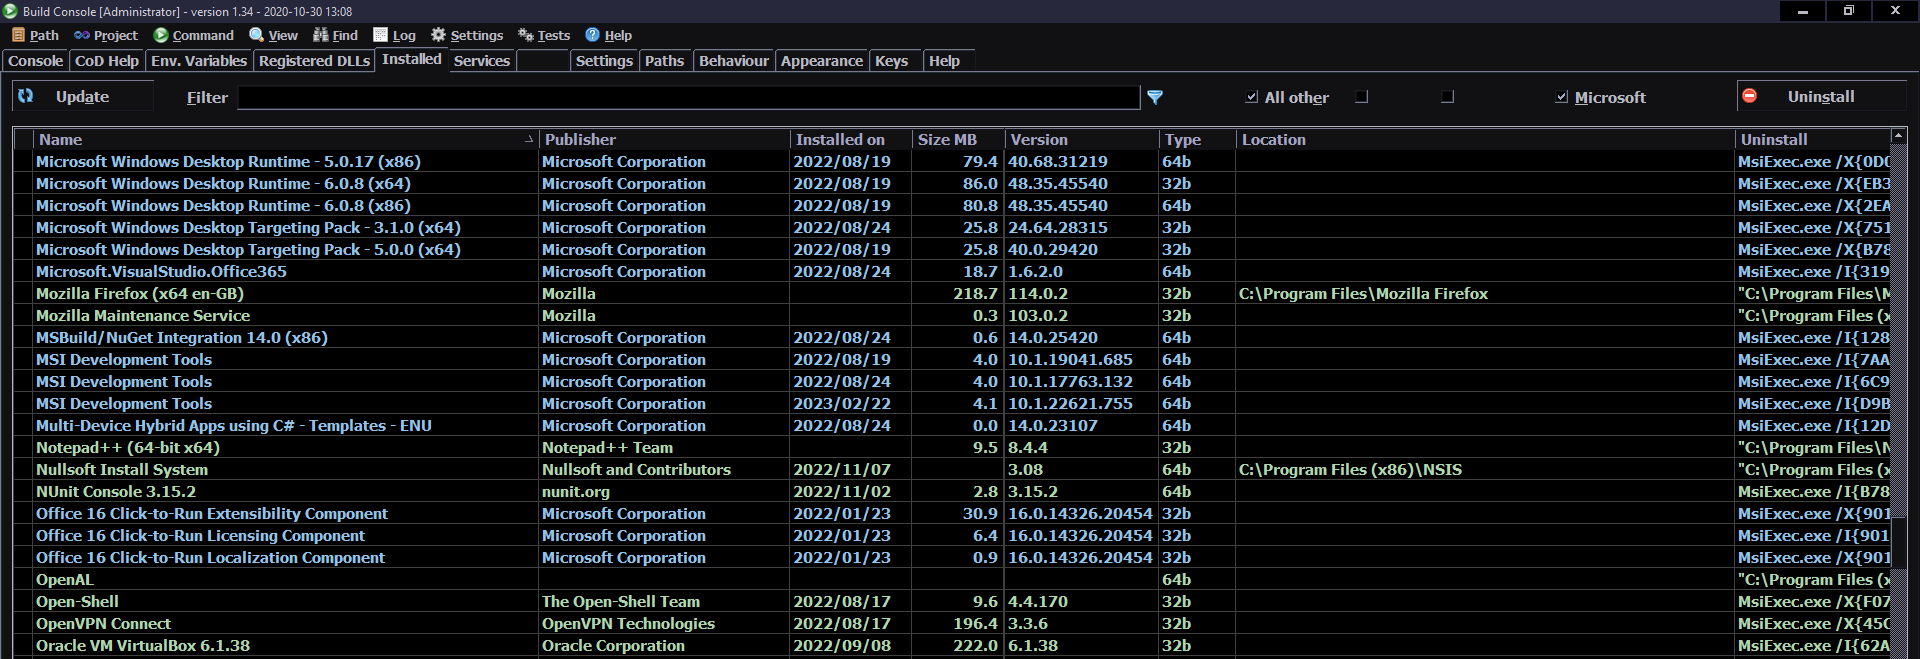Click into the Filter text field
This screenshot has width=1920, height=659.
688,97
